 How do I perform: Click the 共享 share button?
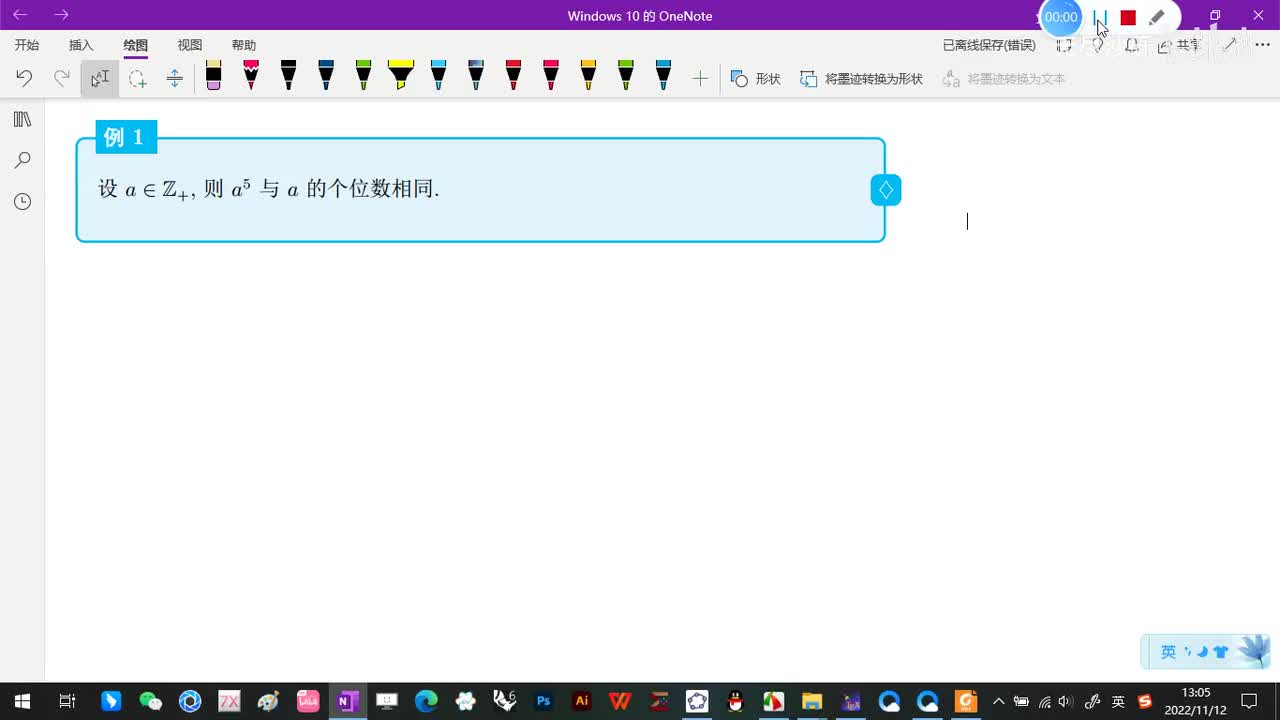point(1180,45)
